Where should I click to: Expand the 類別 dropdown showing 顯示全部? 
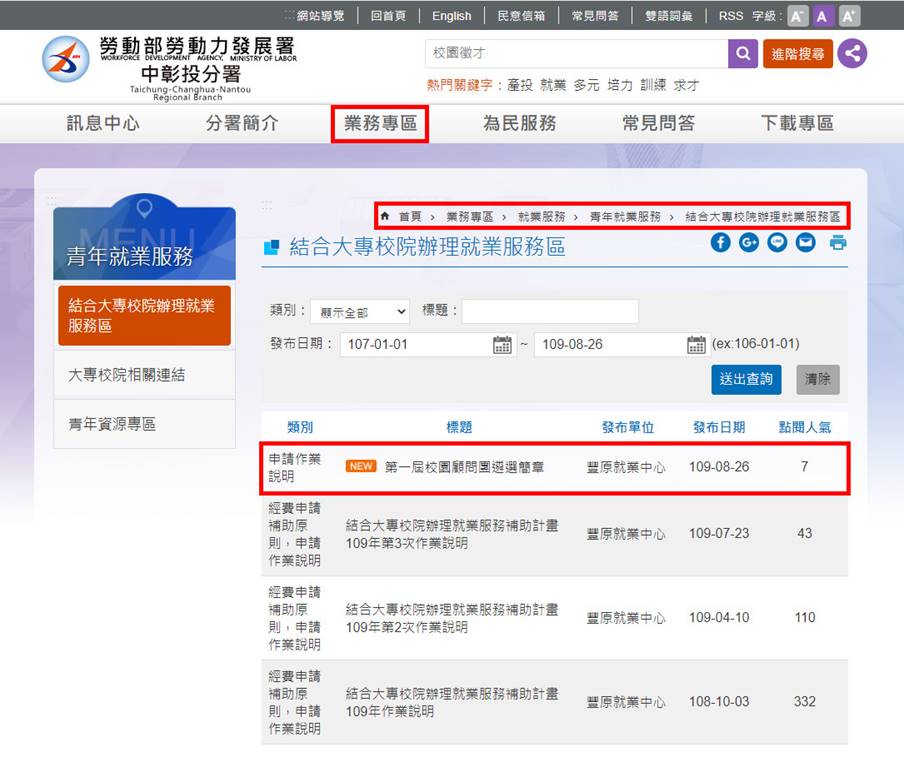point(359,312)
